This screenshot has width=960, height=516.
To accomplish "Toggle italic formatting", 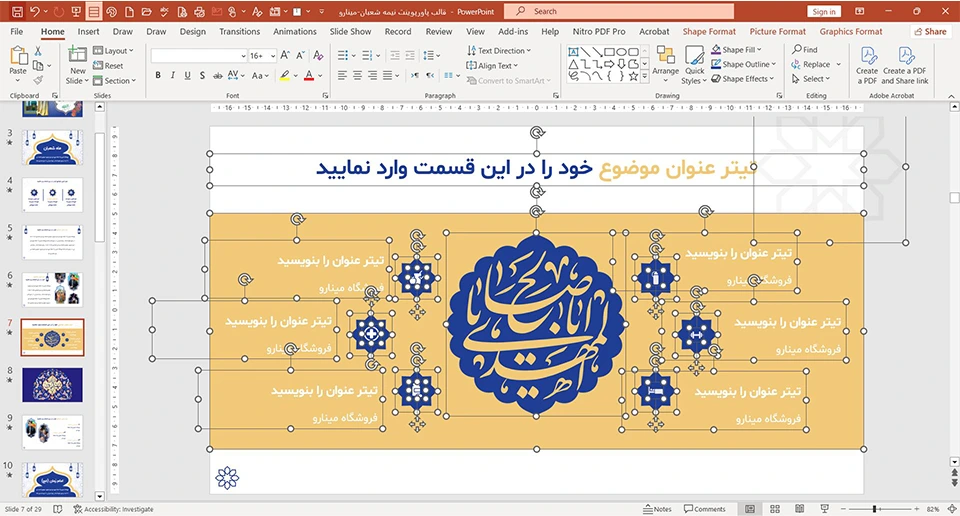I will point(173,75).
